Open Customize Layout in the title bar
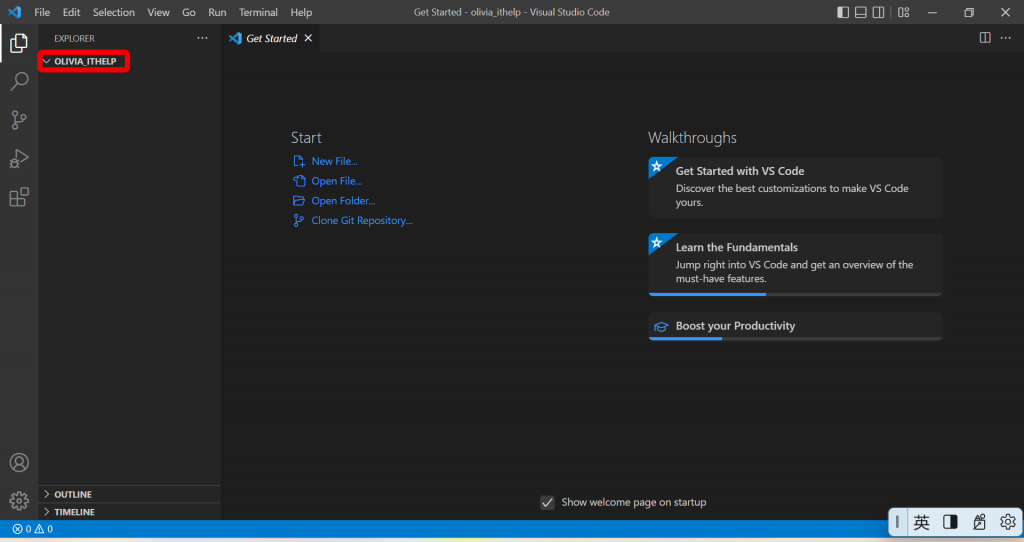Screen dimensions: 1024x542 904,12
